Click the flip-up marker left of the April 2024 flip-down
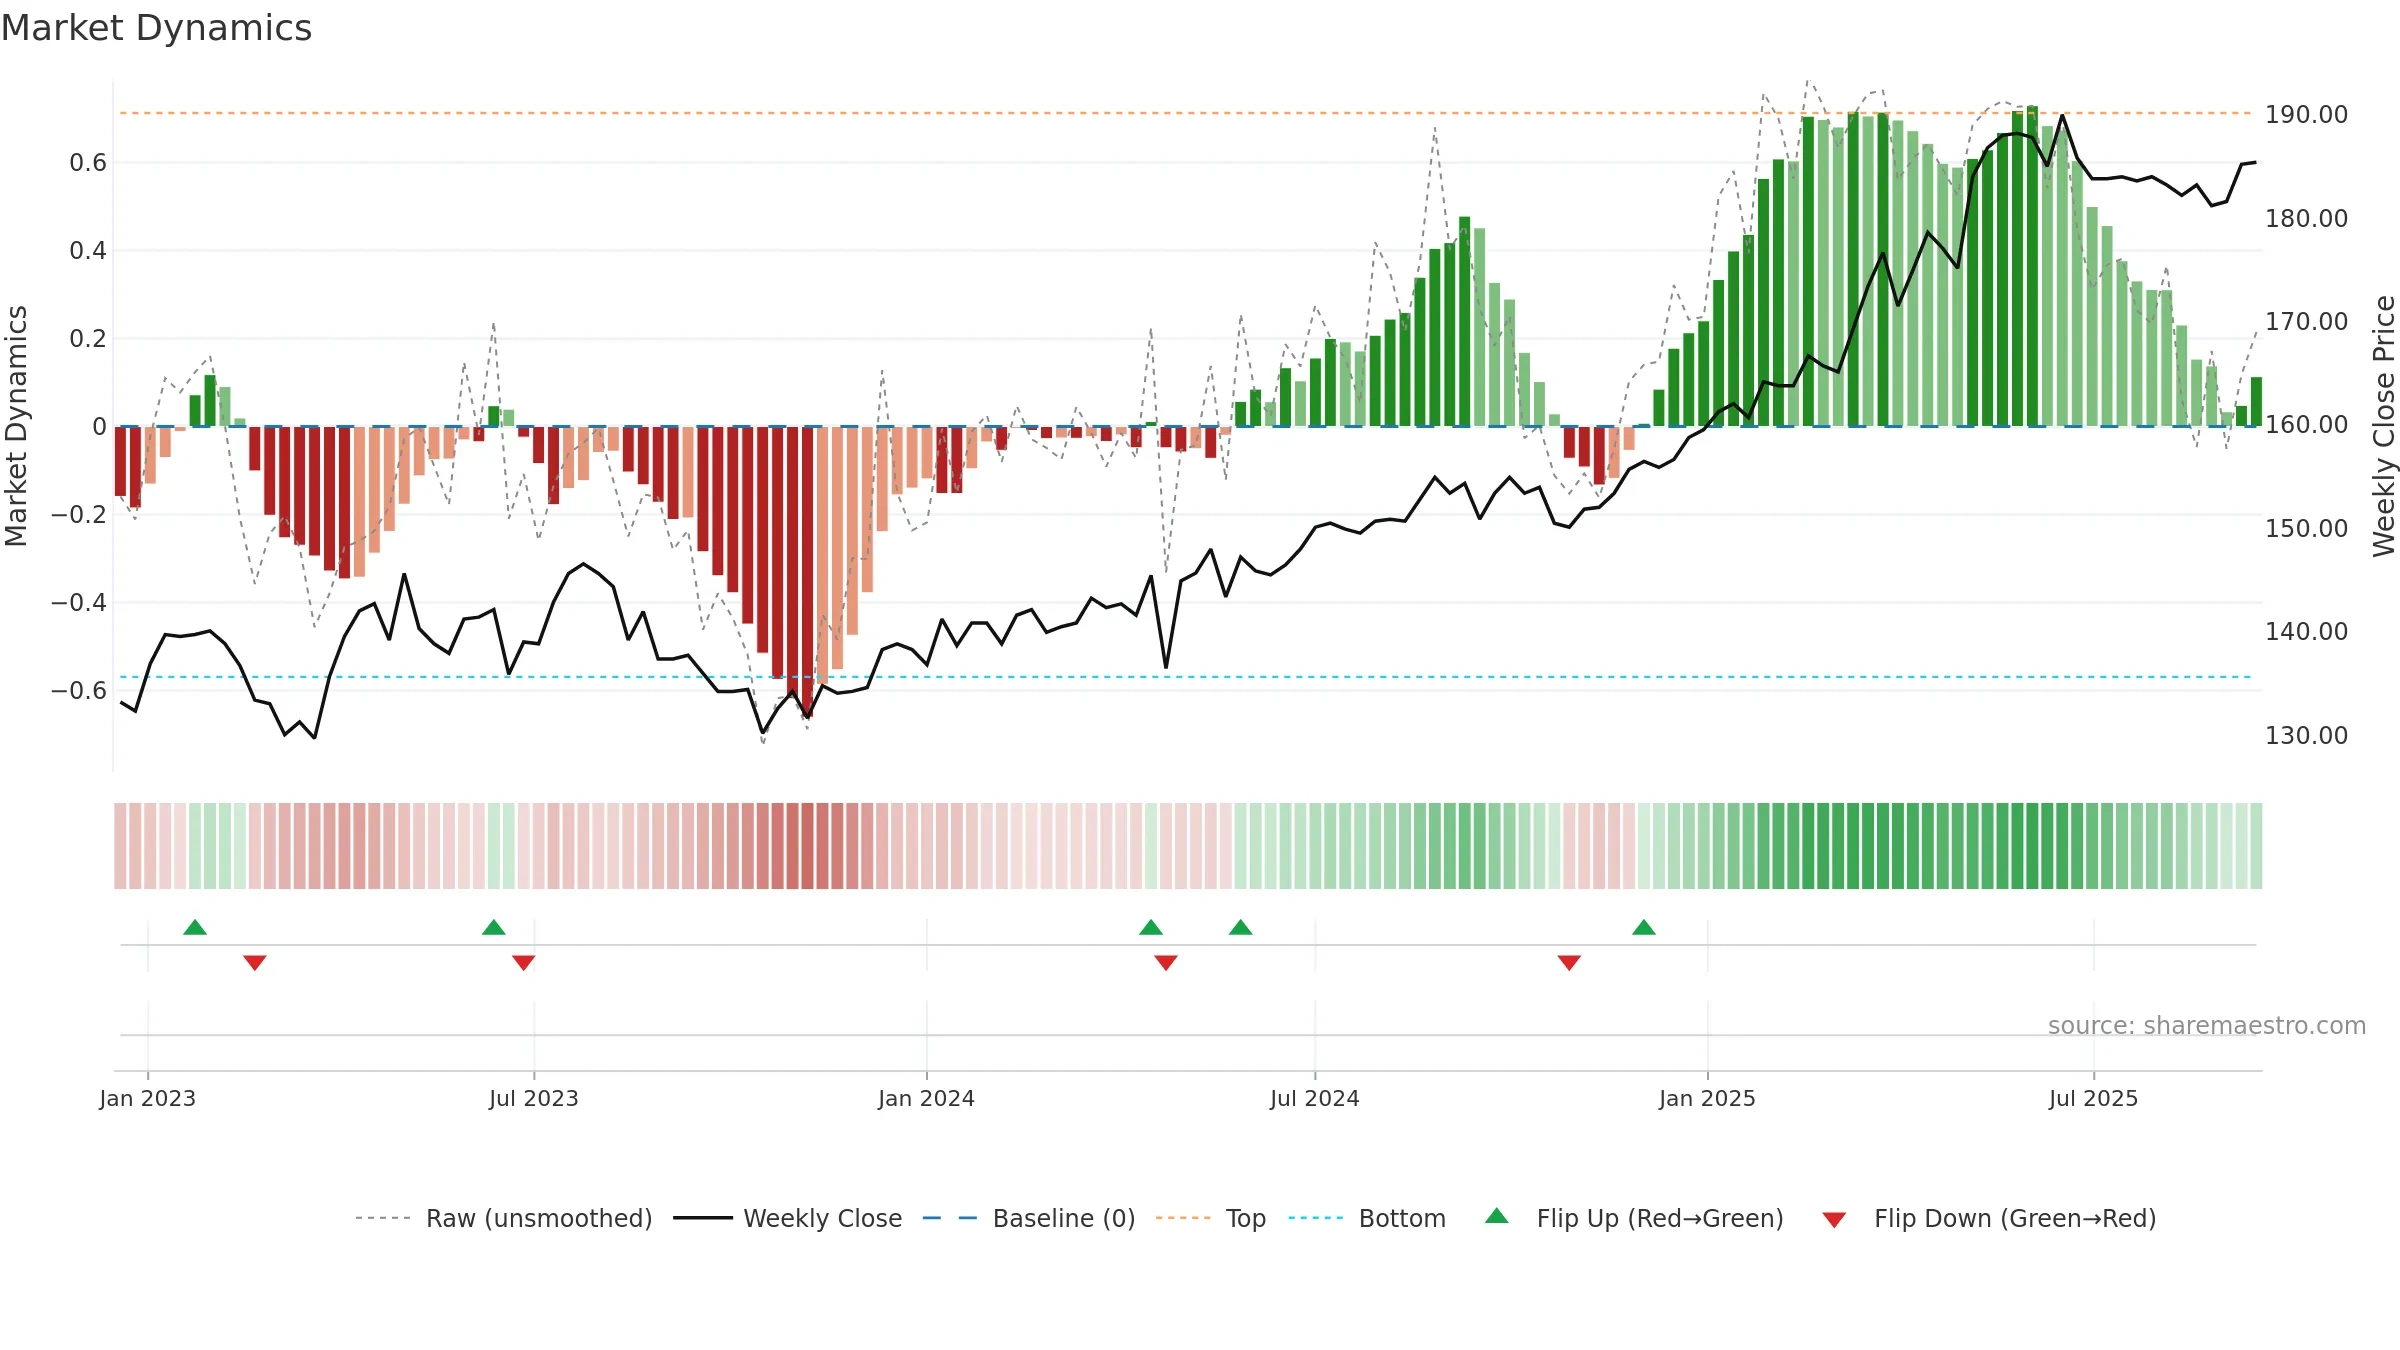Screen dimensions: 2400x1350 pyautogui.click(x=1151, y=927)
